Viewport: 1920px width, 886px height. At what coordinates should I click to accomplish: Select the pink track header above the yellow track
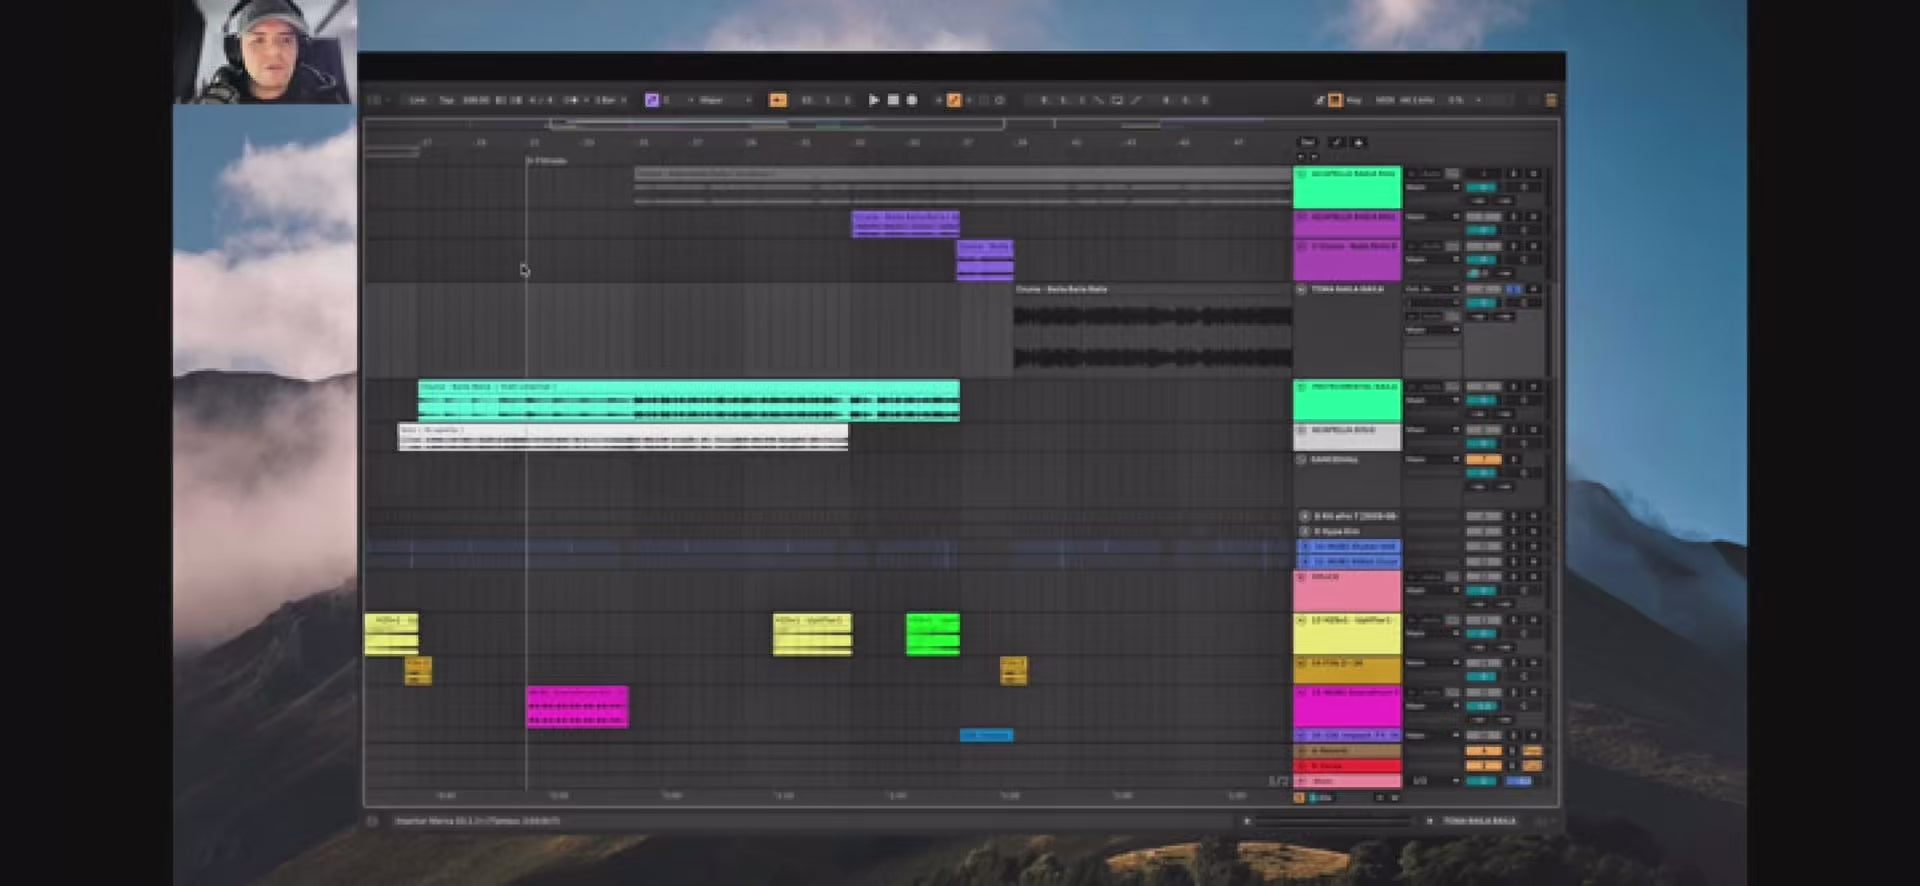tap(1347, 590)
